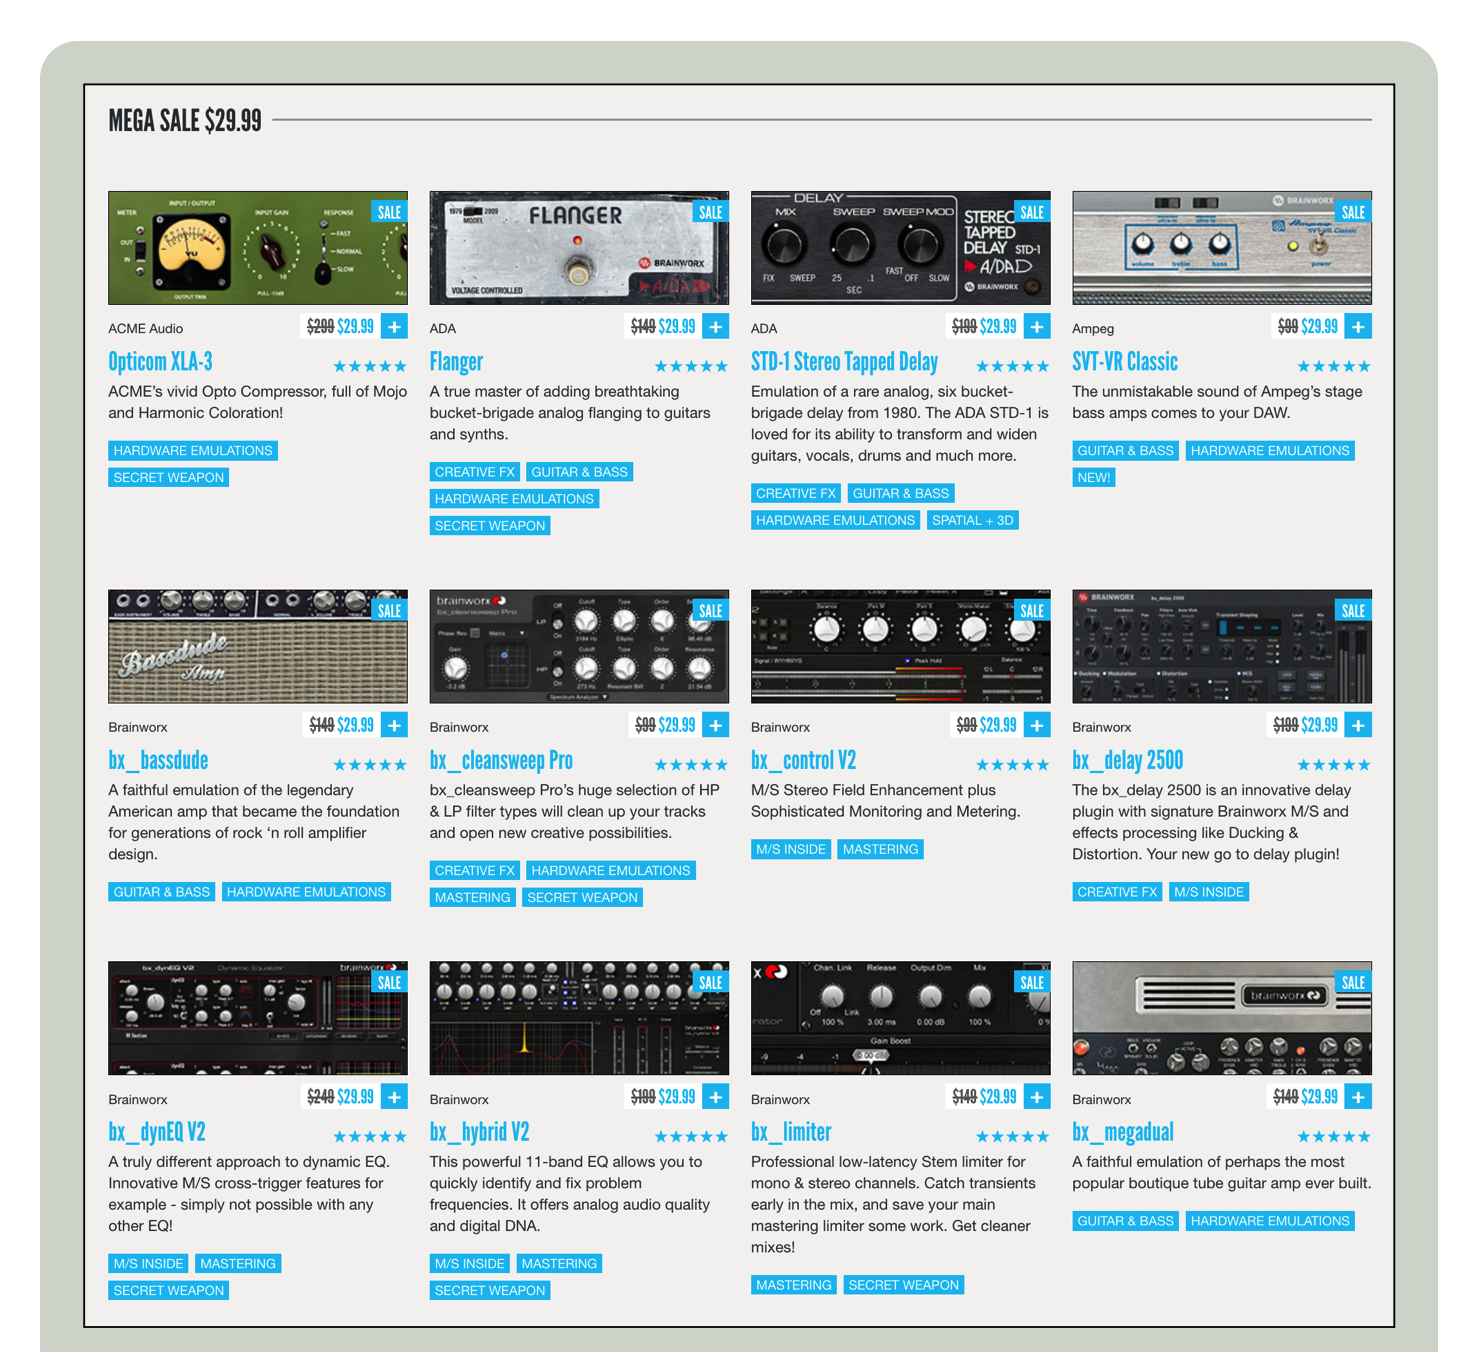Open the bx_dynEQ V2 title link
The width and height of the screenshot is (1480, 1352).
coord(157,1132)
